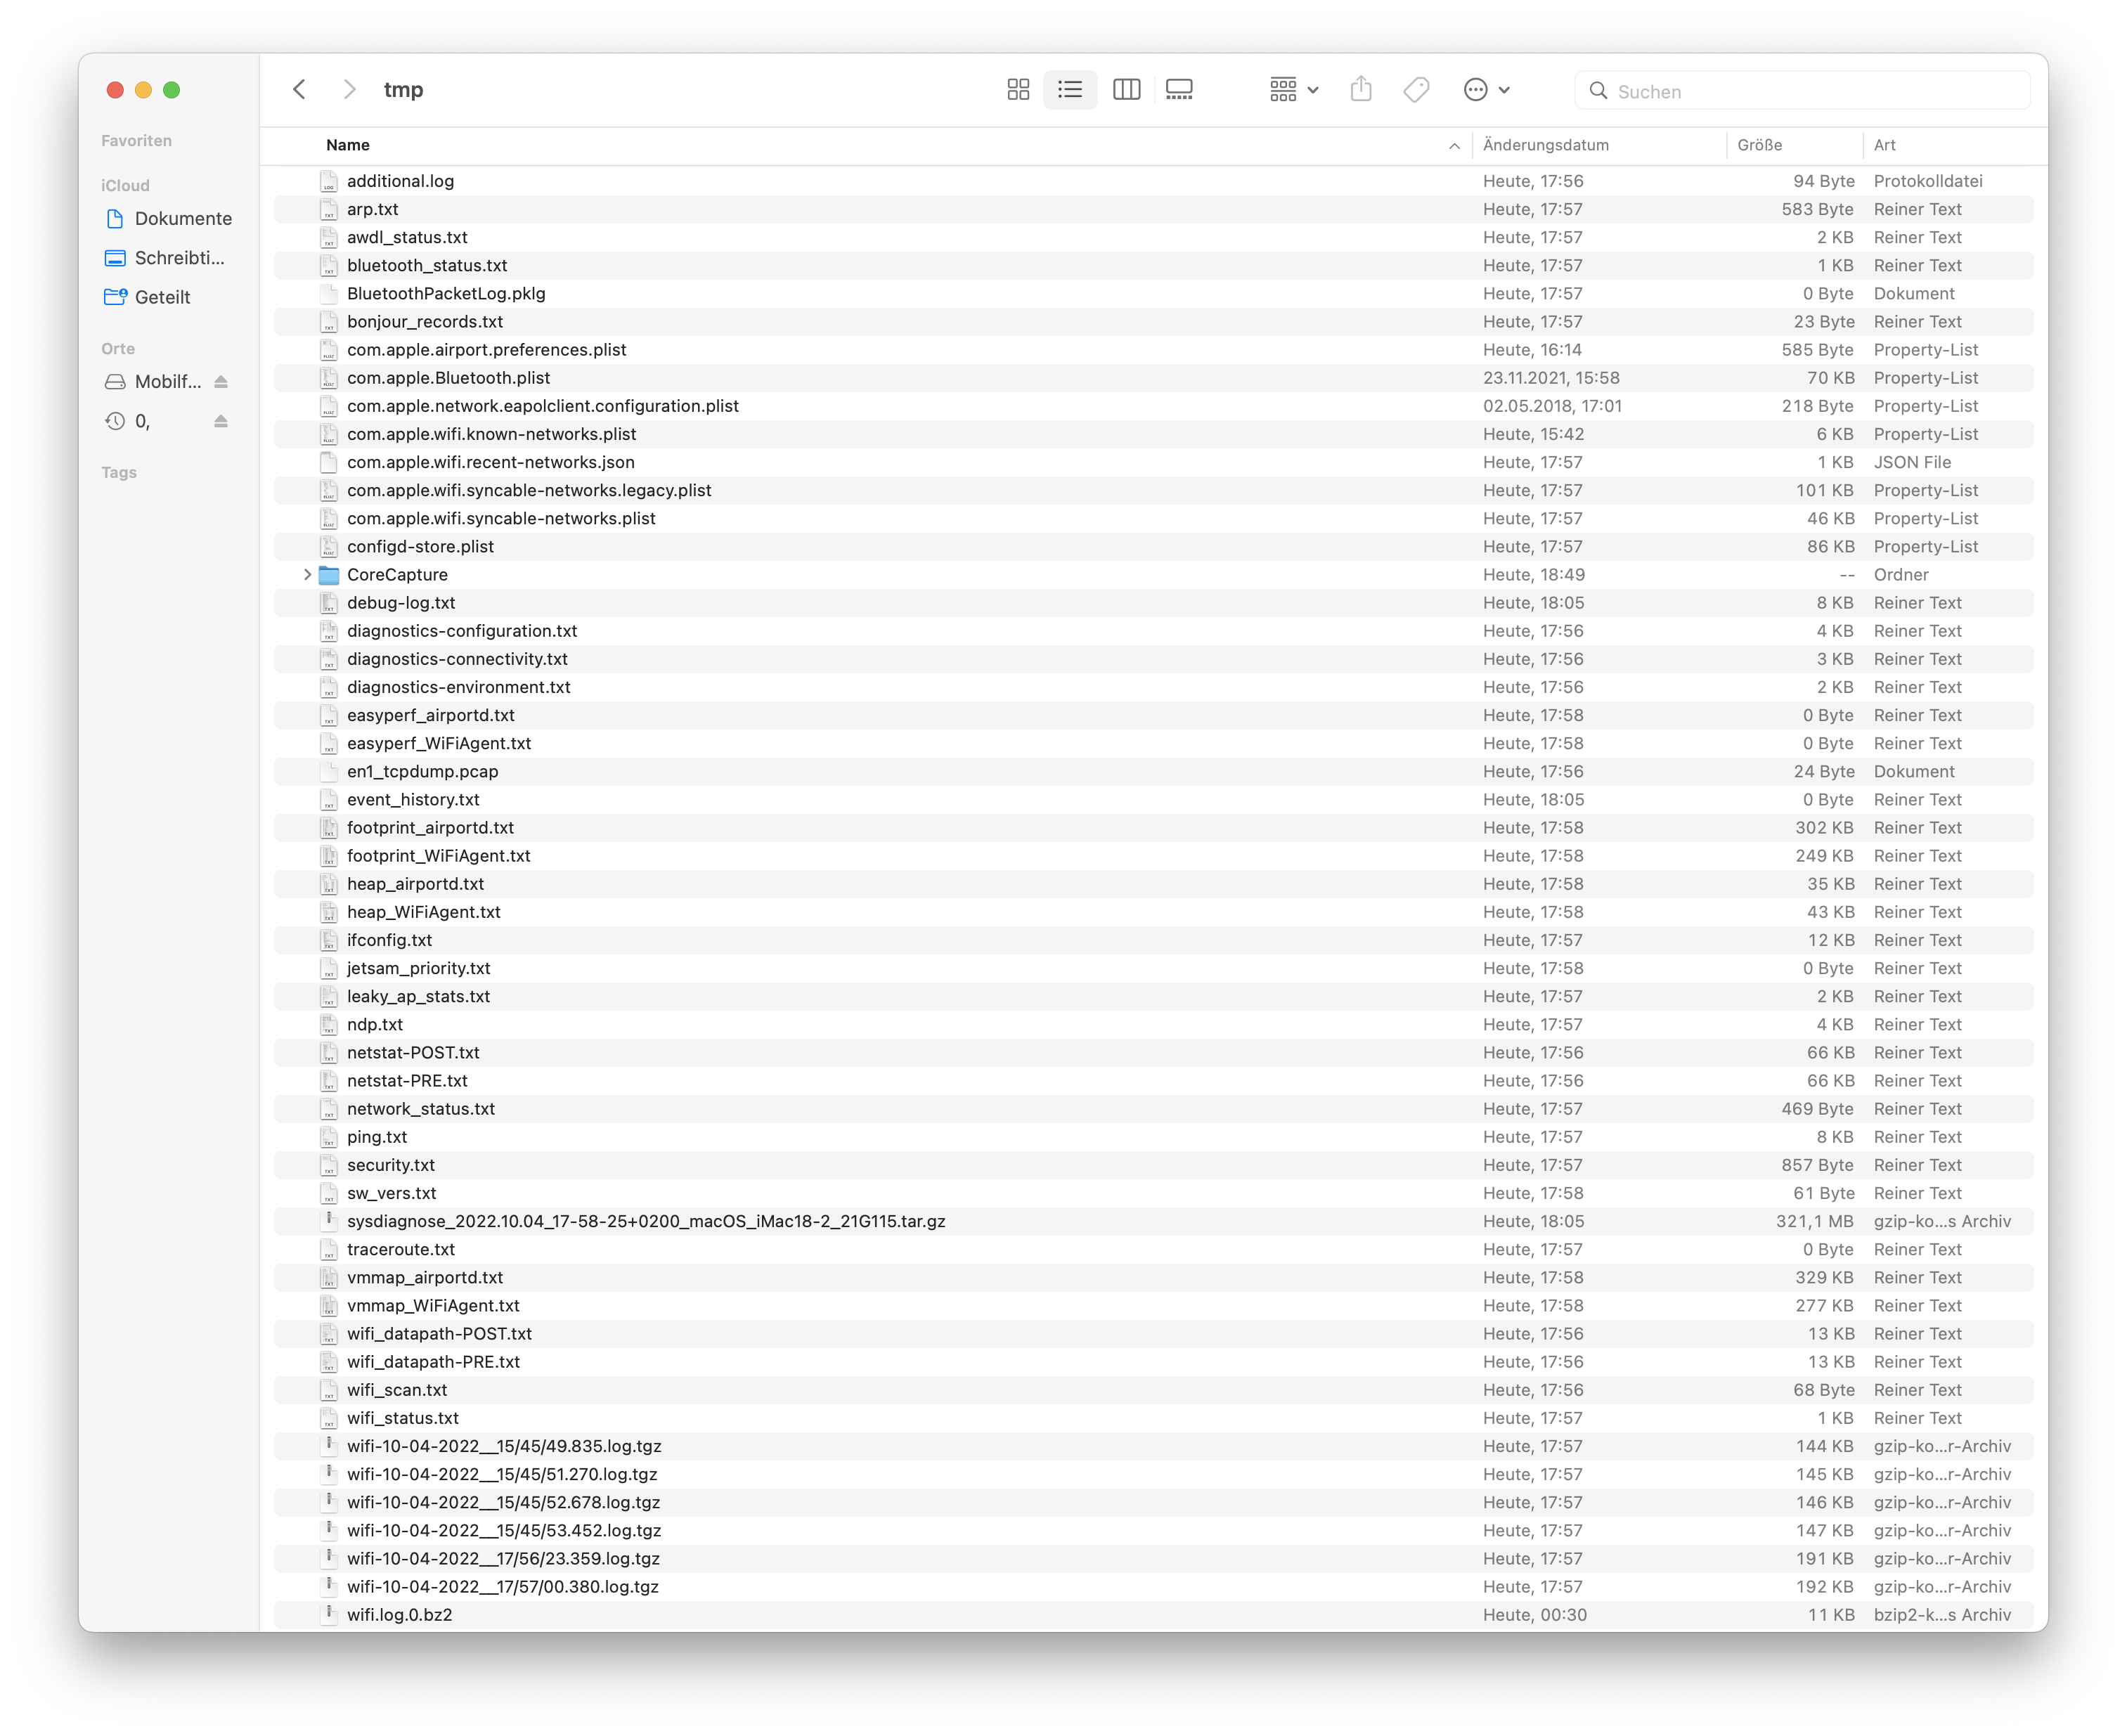
Task: Eject the Time Machine volume named 0,
Action: (221, 421)
